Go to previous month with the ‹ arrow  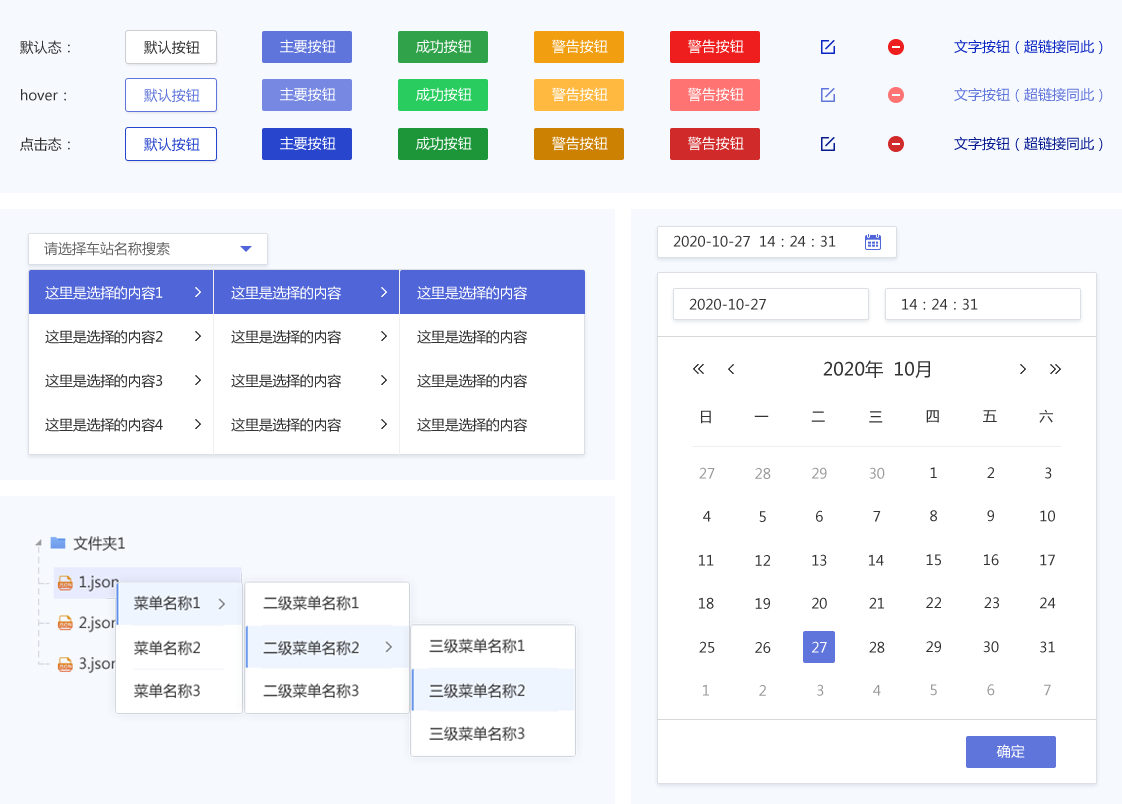point(731,369)
